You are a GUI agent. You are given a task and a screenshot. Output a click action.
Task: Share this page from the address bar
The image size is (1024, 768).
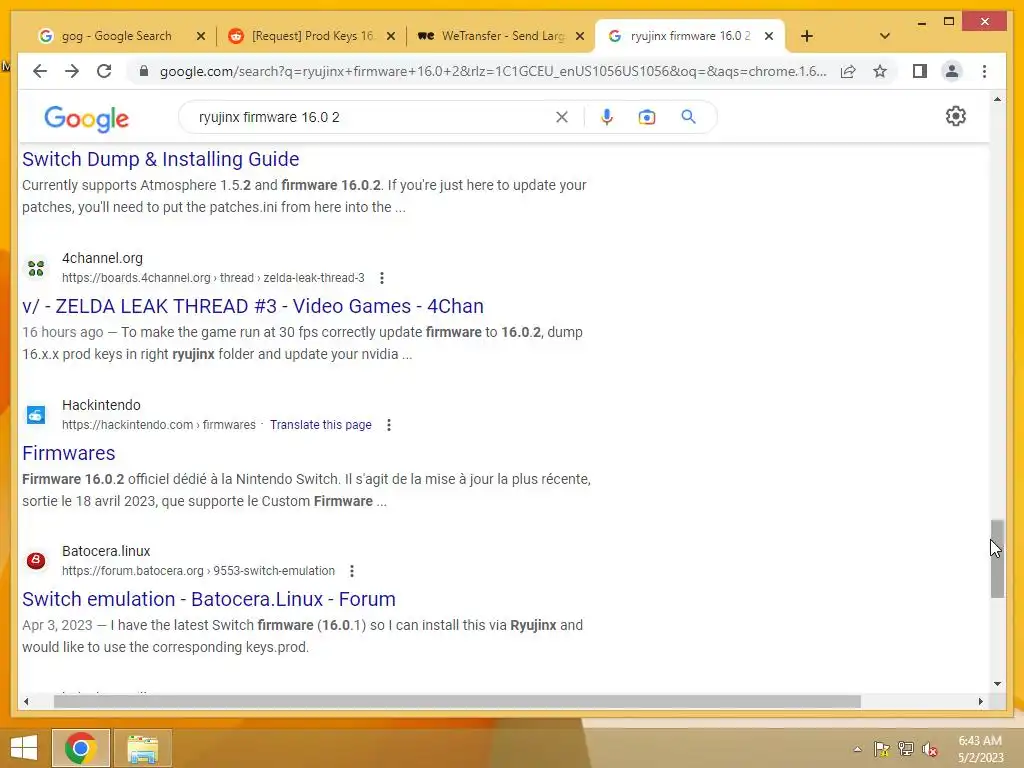pos(848,71)
